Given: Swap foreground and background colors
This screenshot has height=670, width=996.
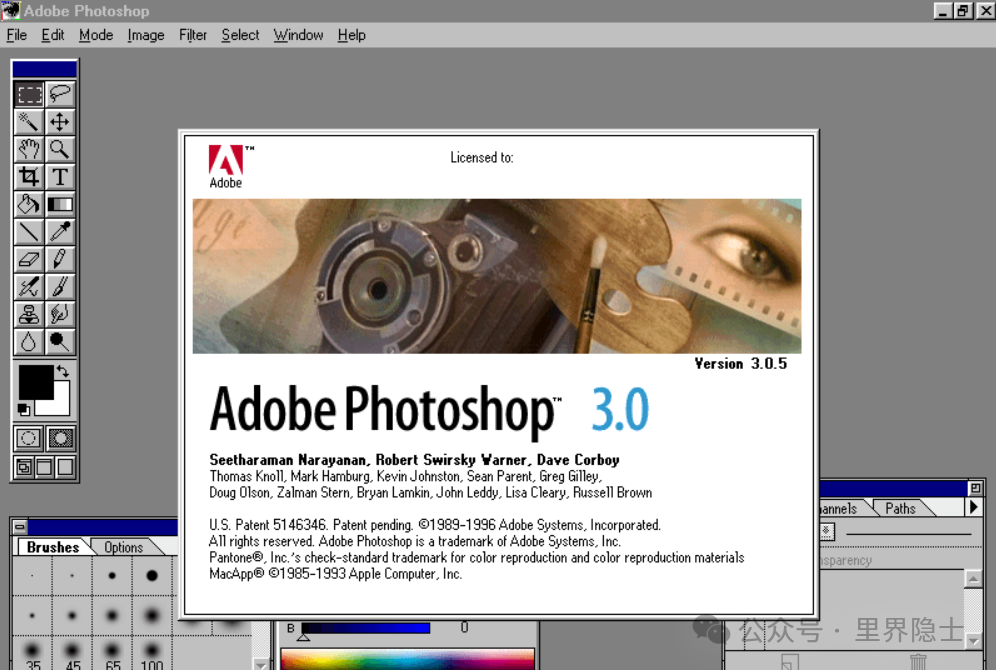Looking at the screenshot, I should tap(65, 371).
